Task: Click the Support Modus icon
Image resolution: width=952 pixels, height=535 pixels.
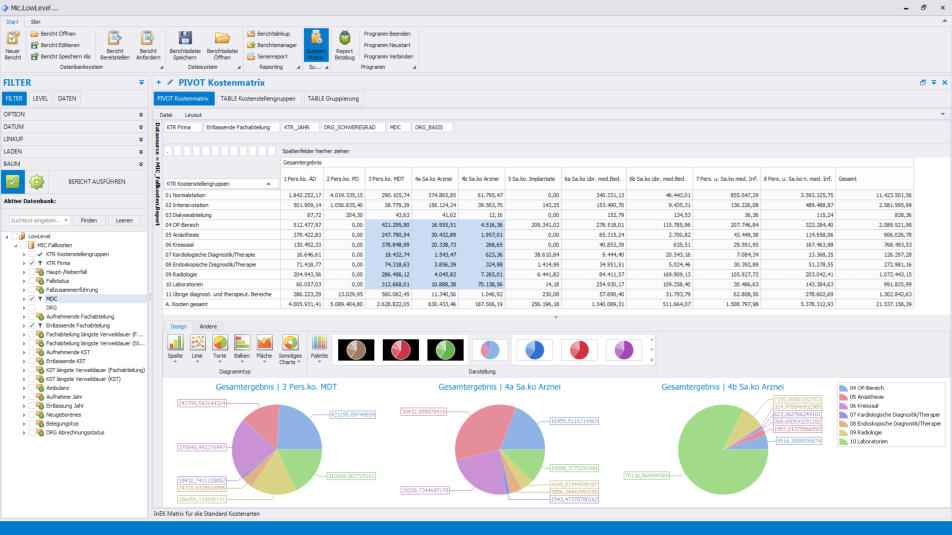Action: pos(314,39)
